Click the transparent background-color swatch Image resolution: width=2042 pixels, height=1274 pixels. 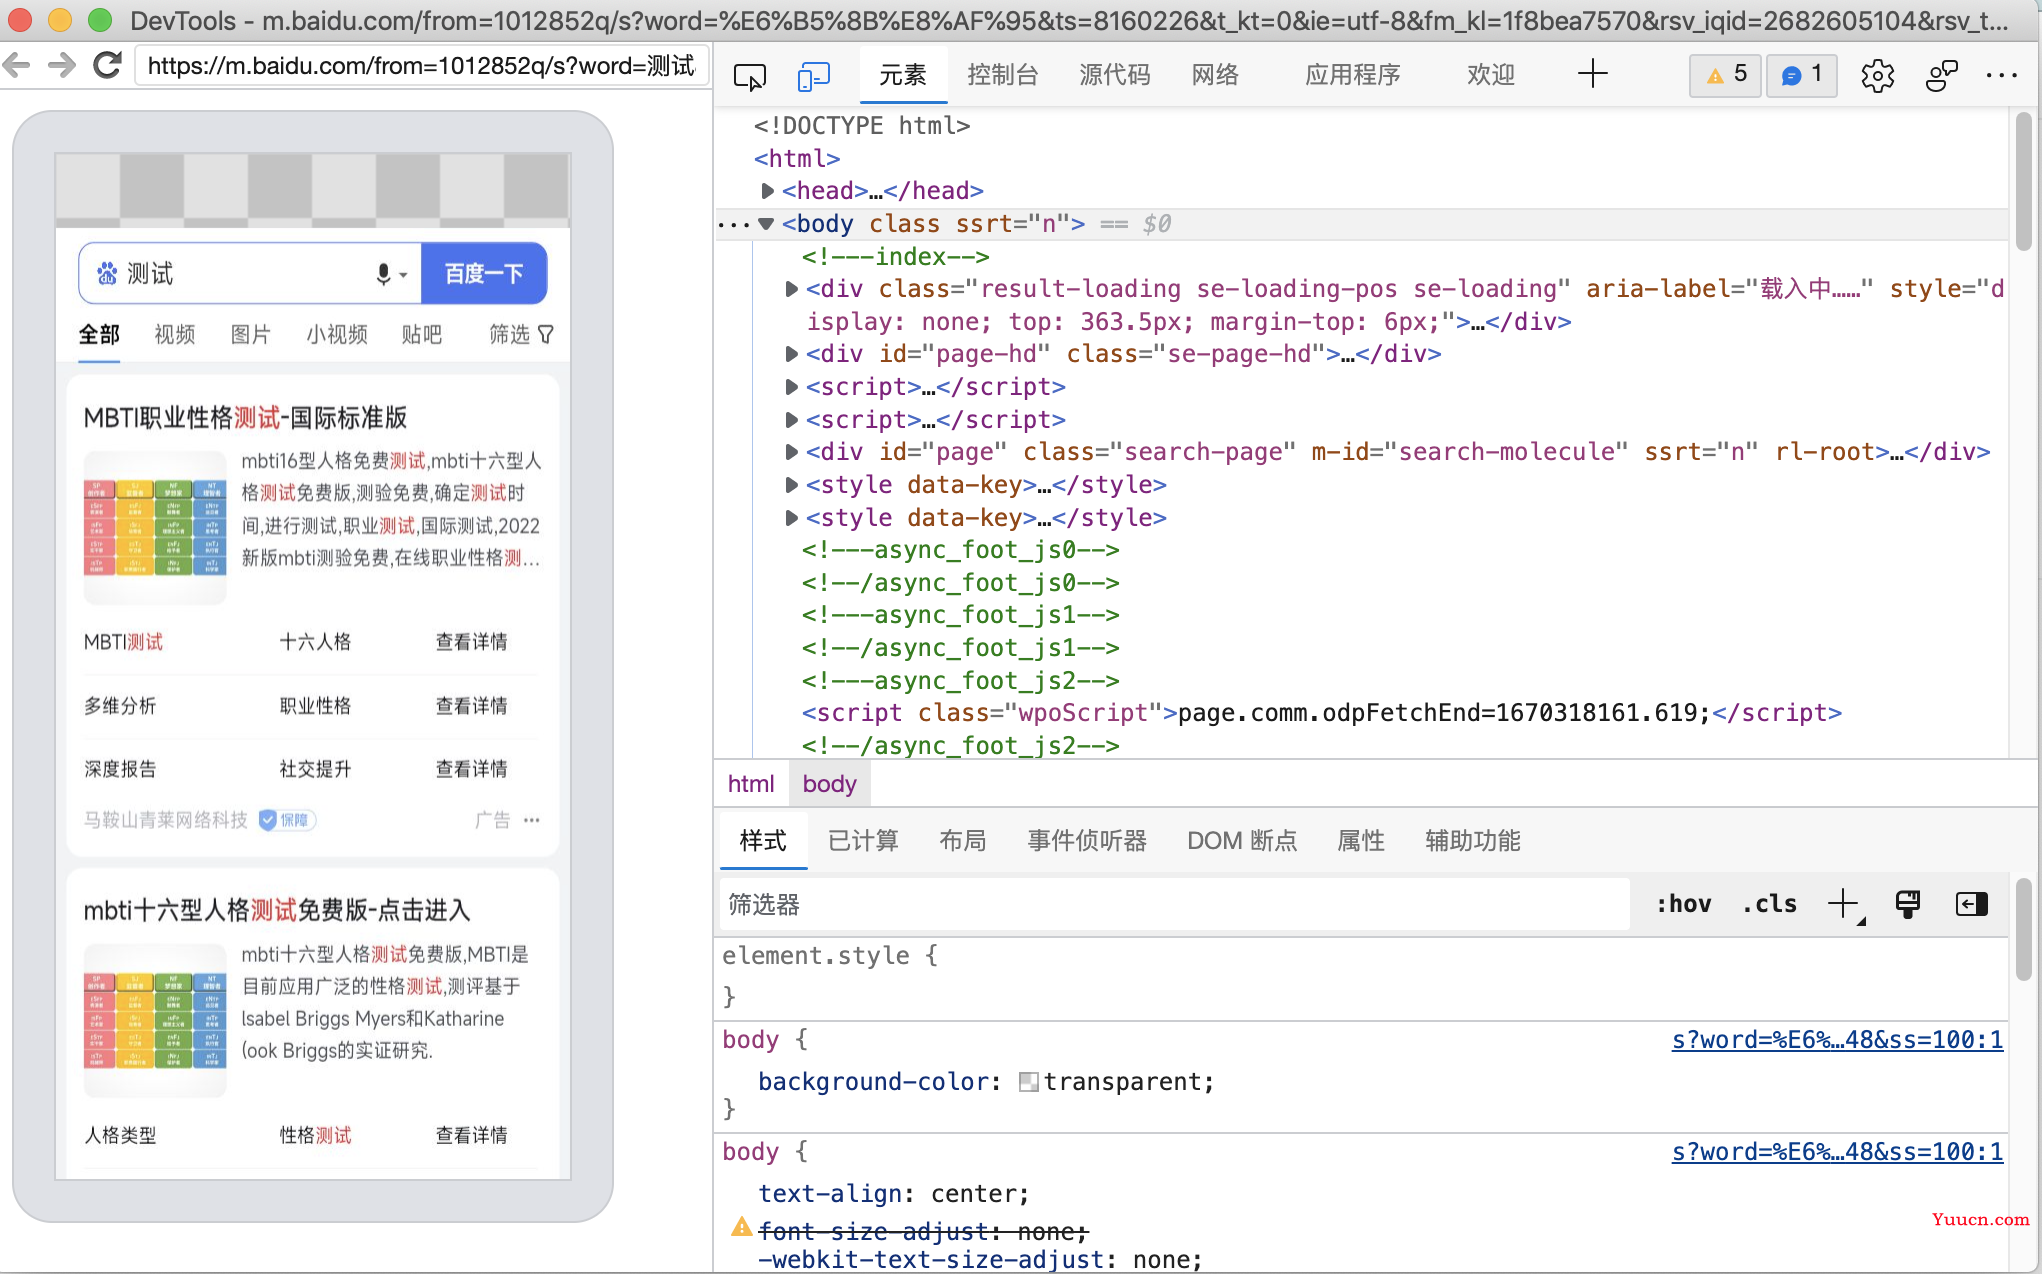tap(1028, 1082)
